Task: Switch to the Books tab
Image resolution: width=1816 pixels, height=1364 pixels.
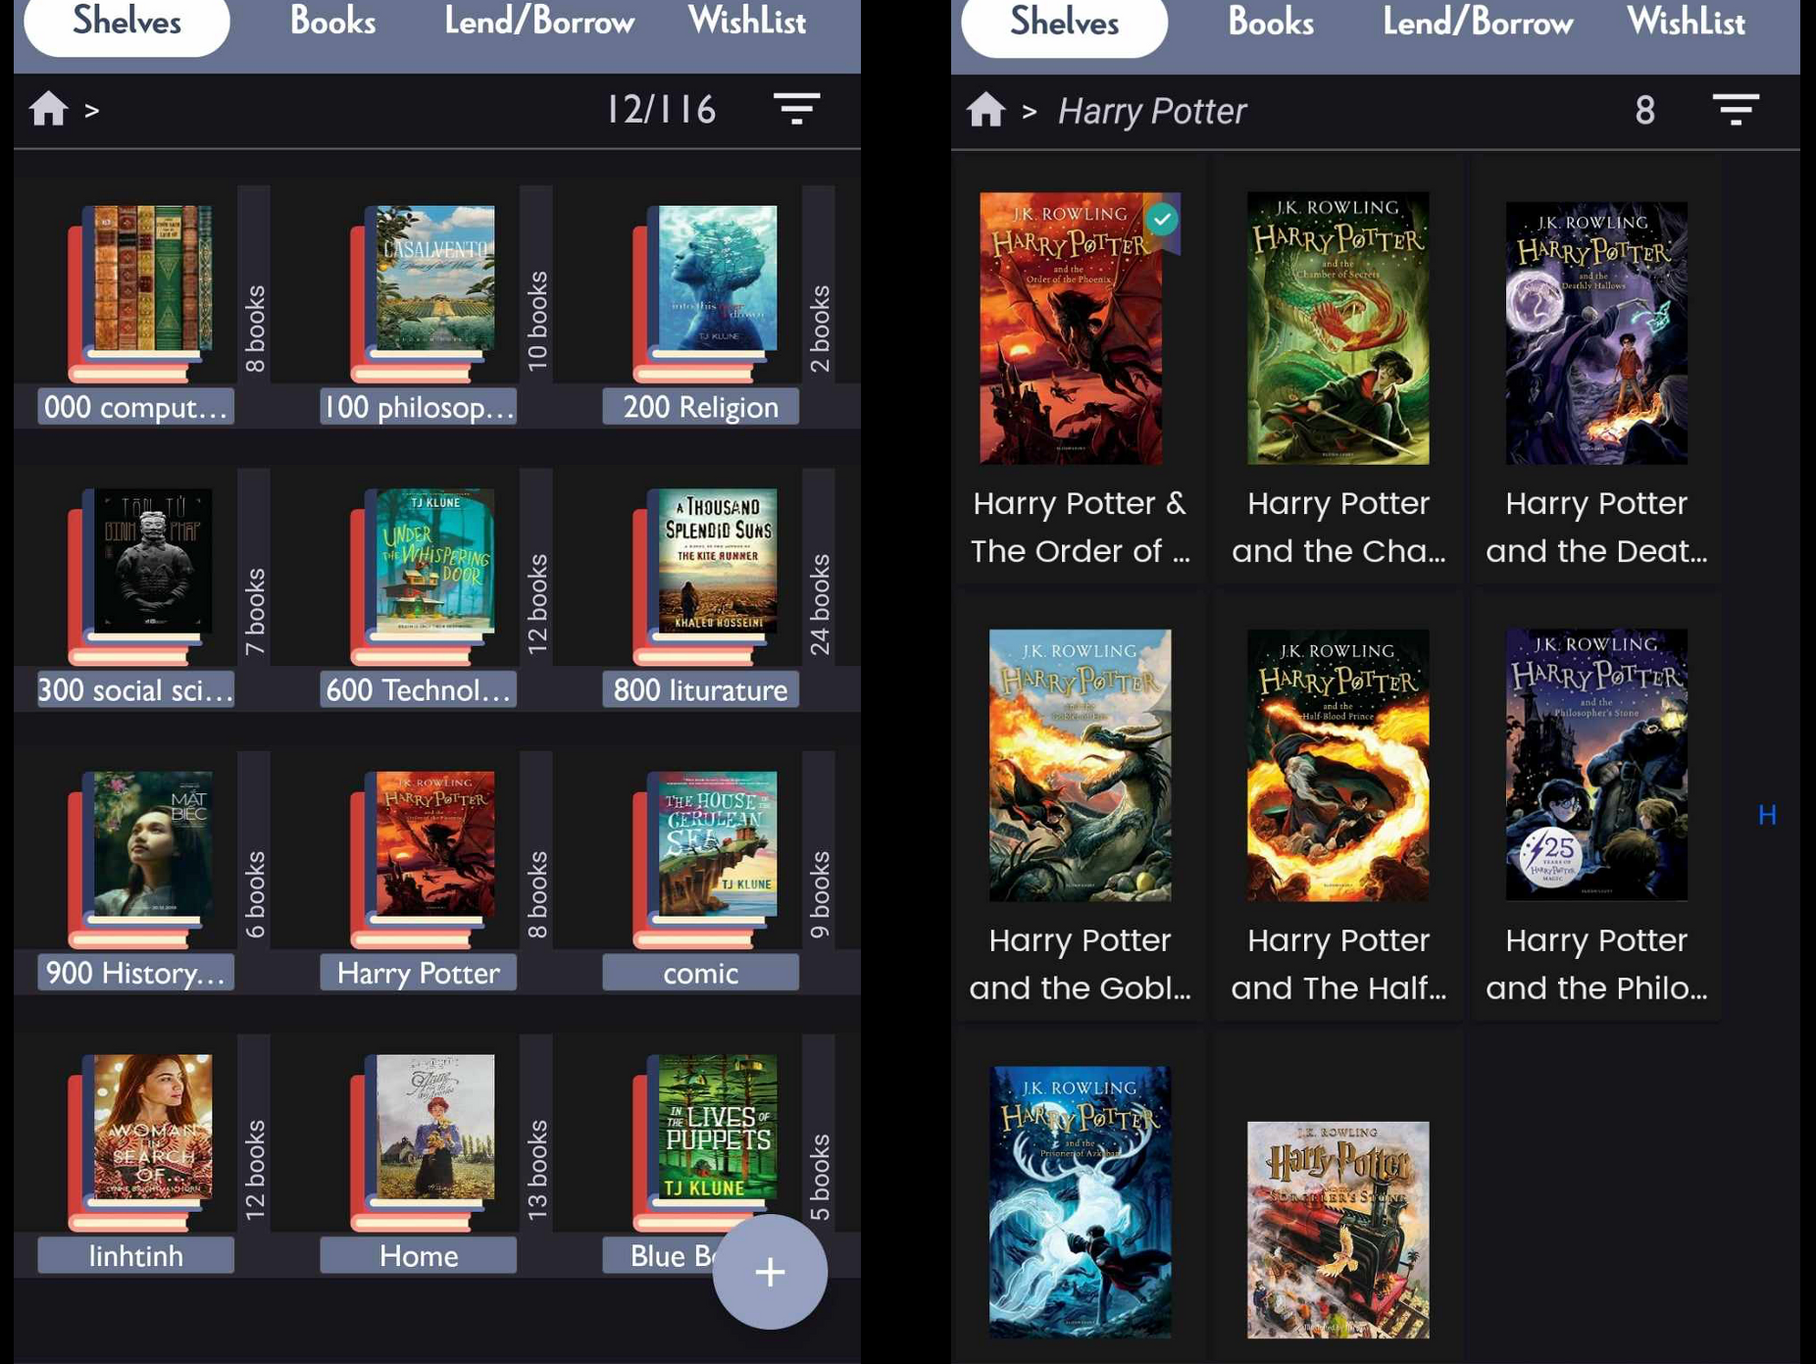Action: (x=332, y=22)
